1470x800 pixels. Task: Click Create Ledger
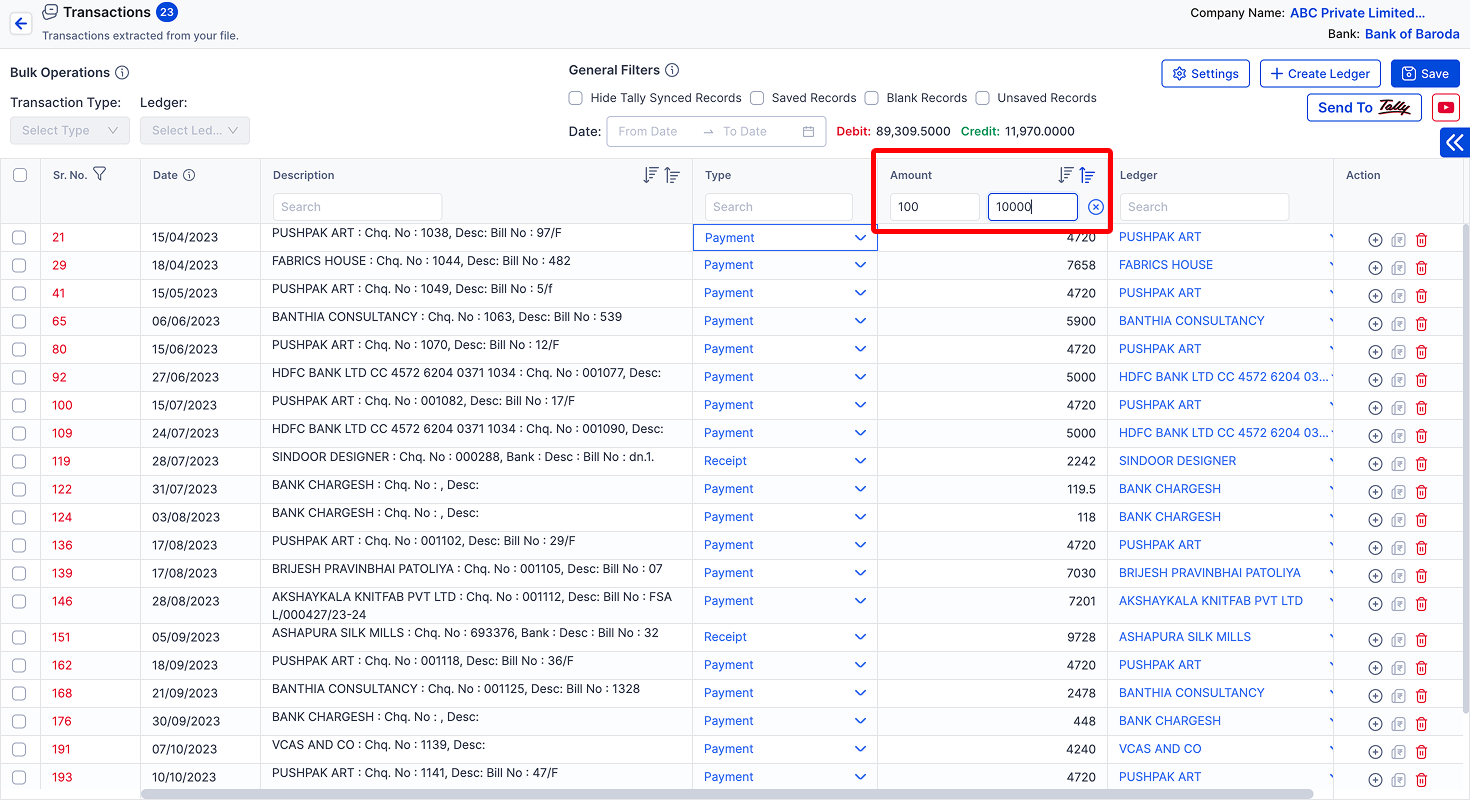point(1321,74)
